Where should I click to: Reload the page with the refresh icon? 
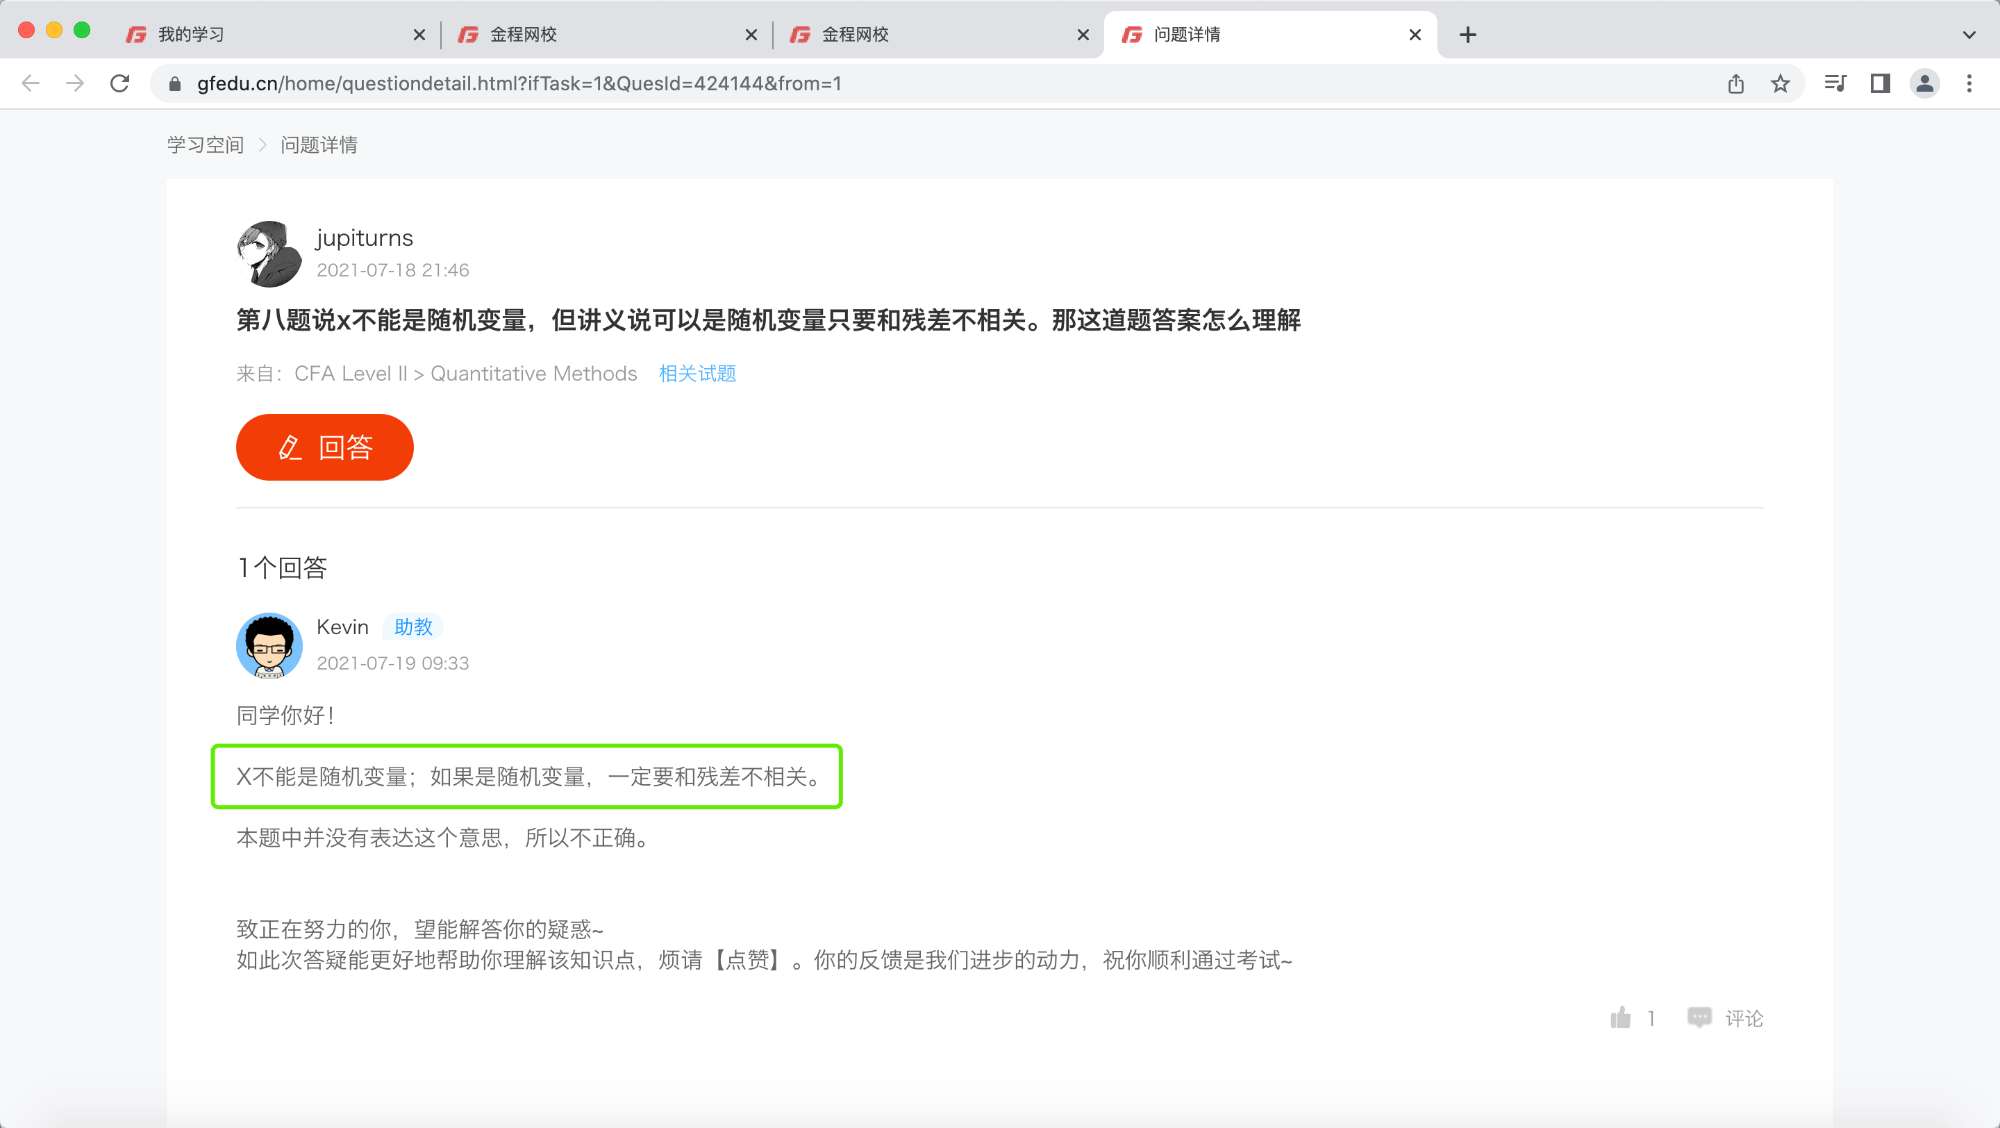tap(120, 84)
